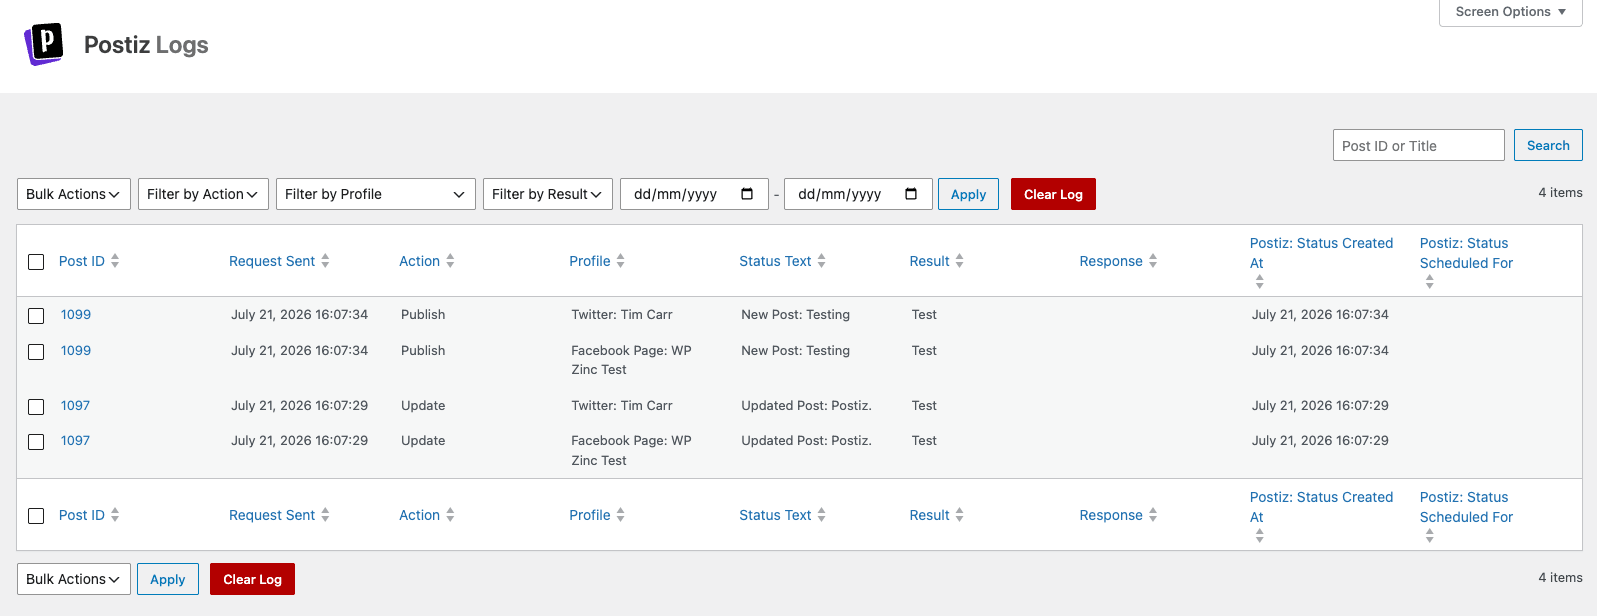The height and width of the screenshot is (616, 1597).
Task: Toggle select-all checkbox in table footer
Action: click(36, 516)
